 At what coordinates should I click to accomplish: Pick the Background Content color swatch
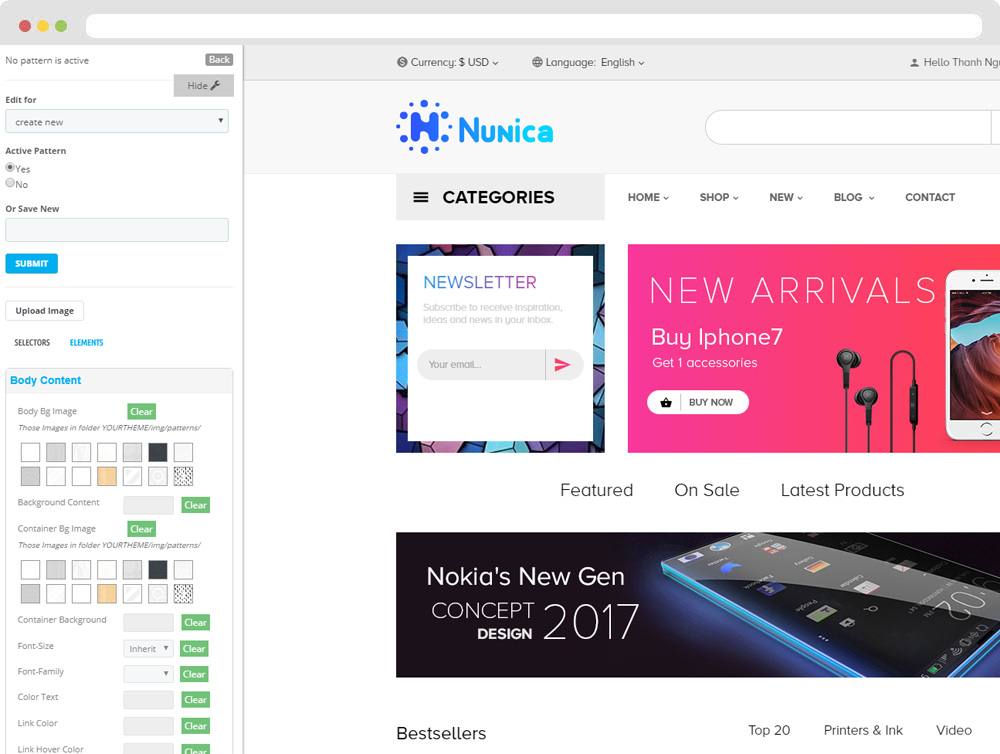pyautogui.click(x=149, y=505)
